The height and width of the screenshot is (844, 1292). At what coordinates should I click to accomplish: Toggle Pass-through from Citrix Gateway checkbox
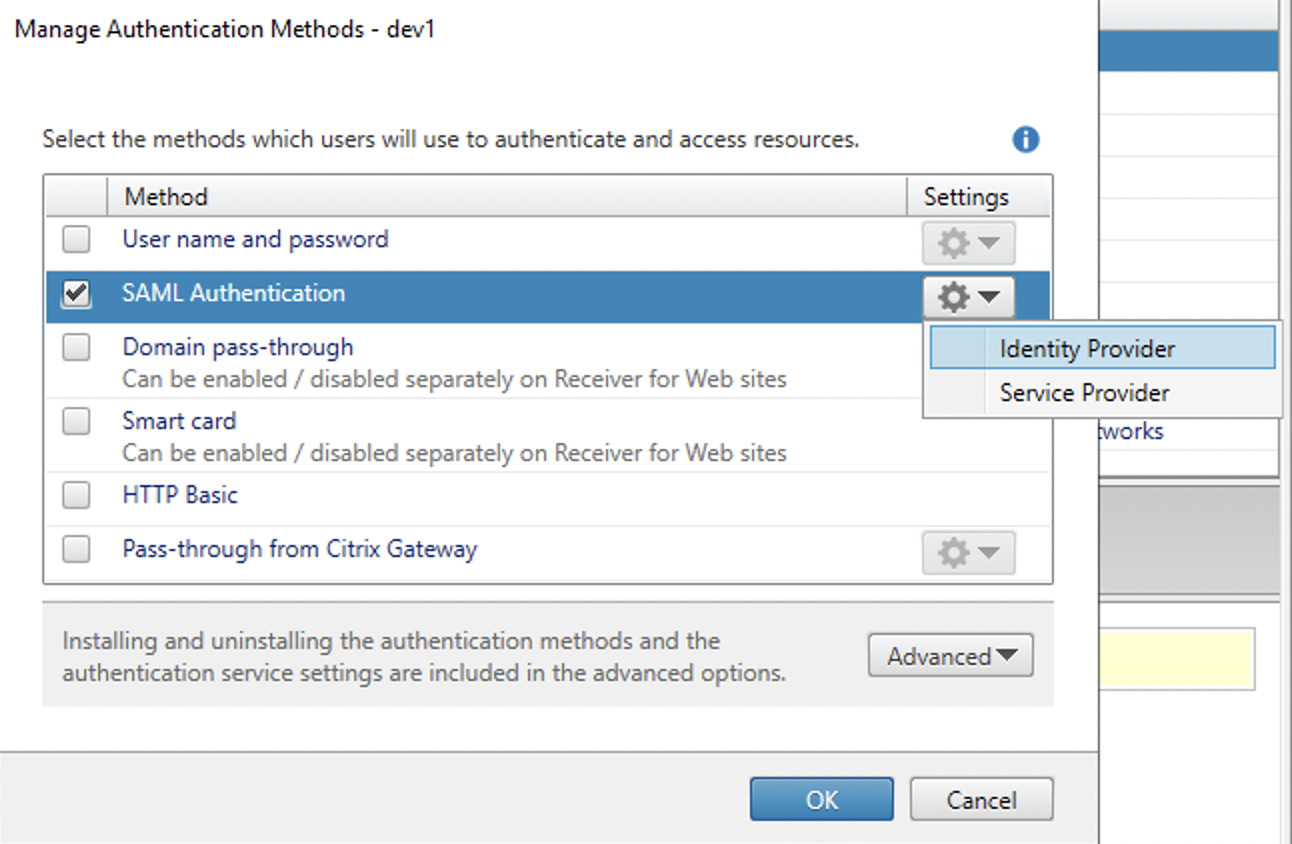tap(76, 549)
